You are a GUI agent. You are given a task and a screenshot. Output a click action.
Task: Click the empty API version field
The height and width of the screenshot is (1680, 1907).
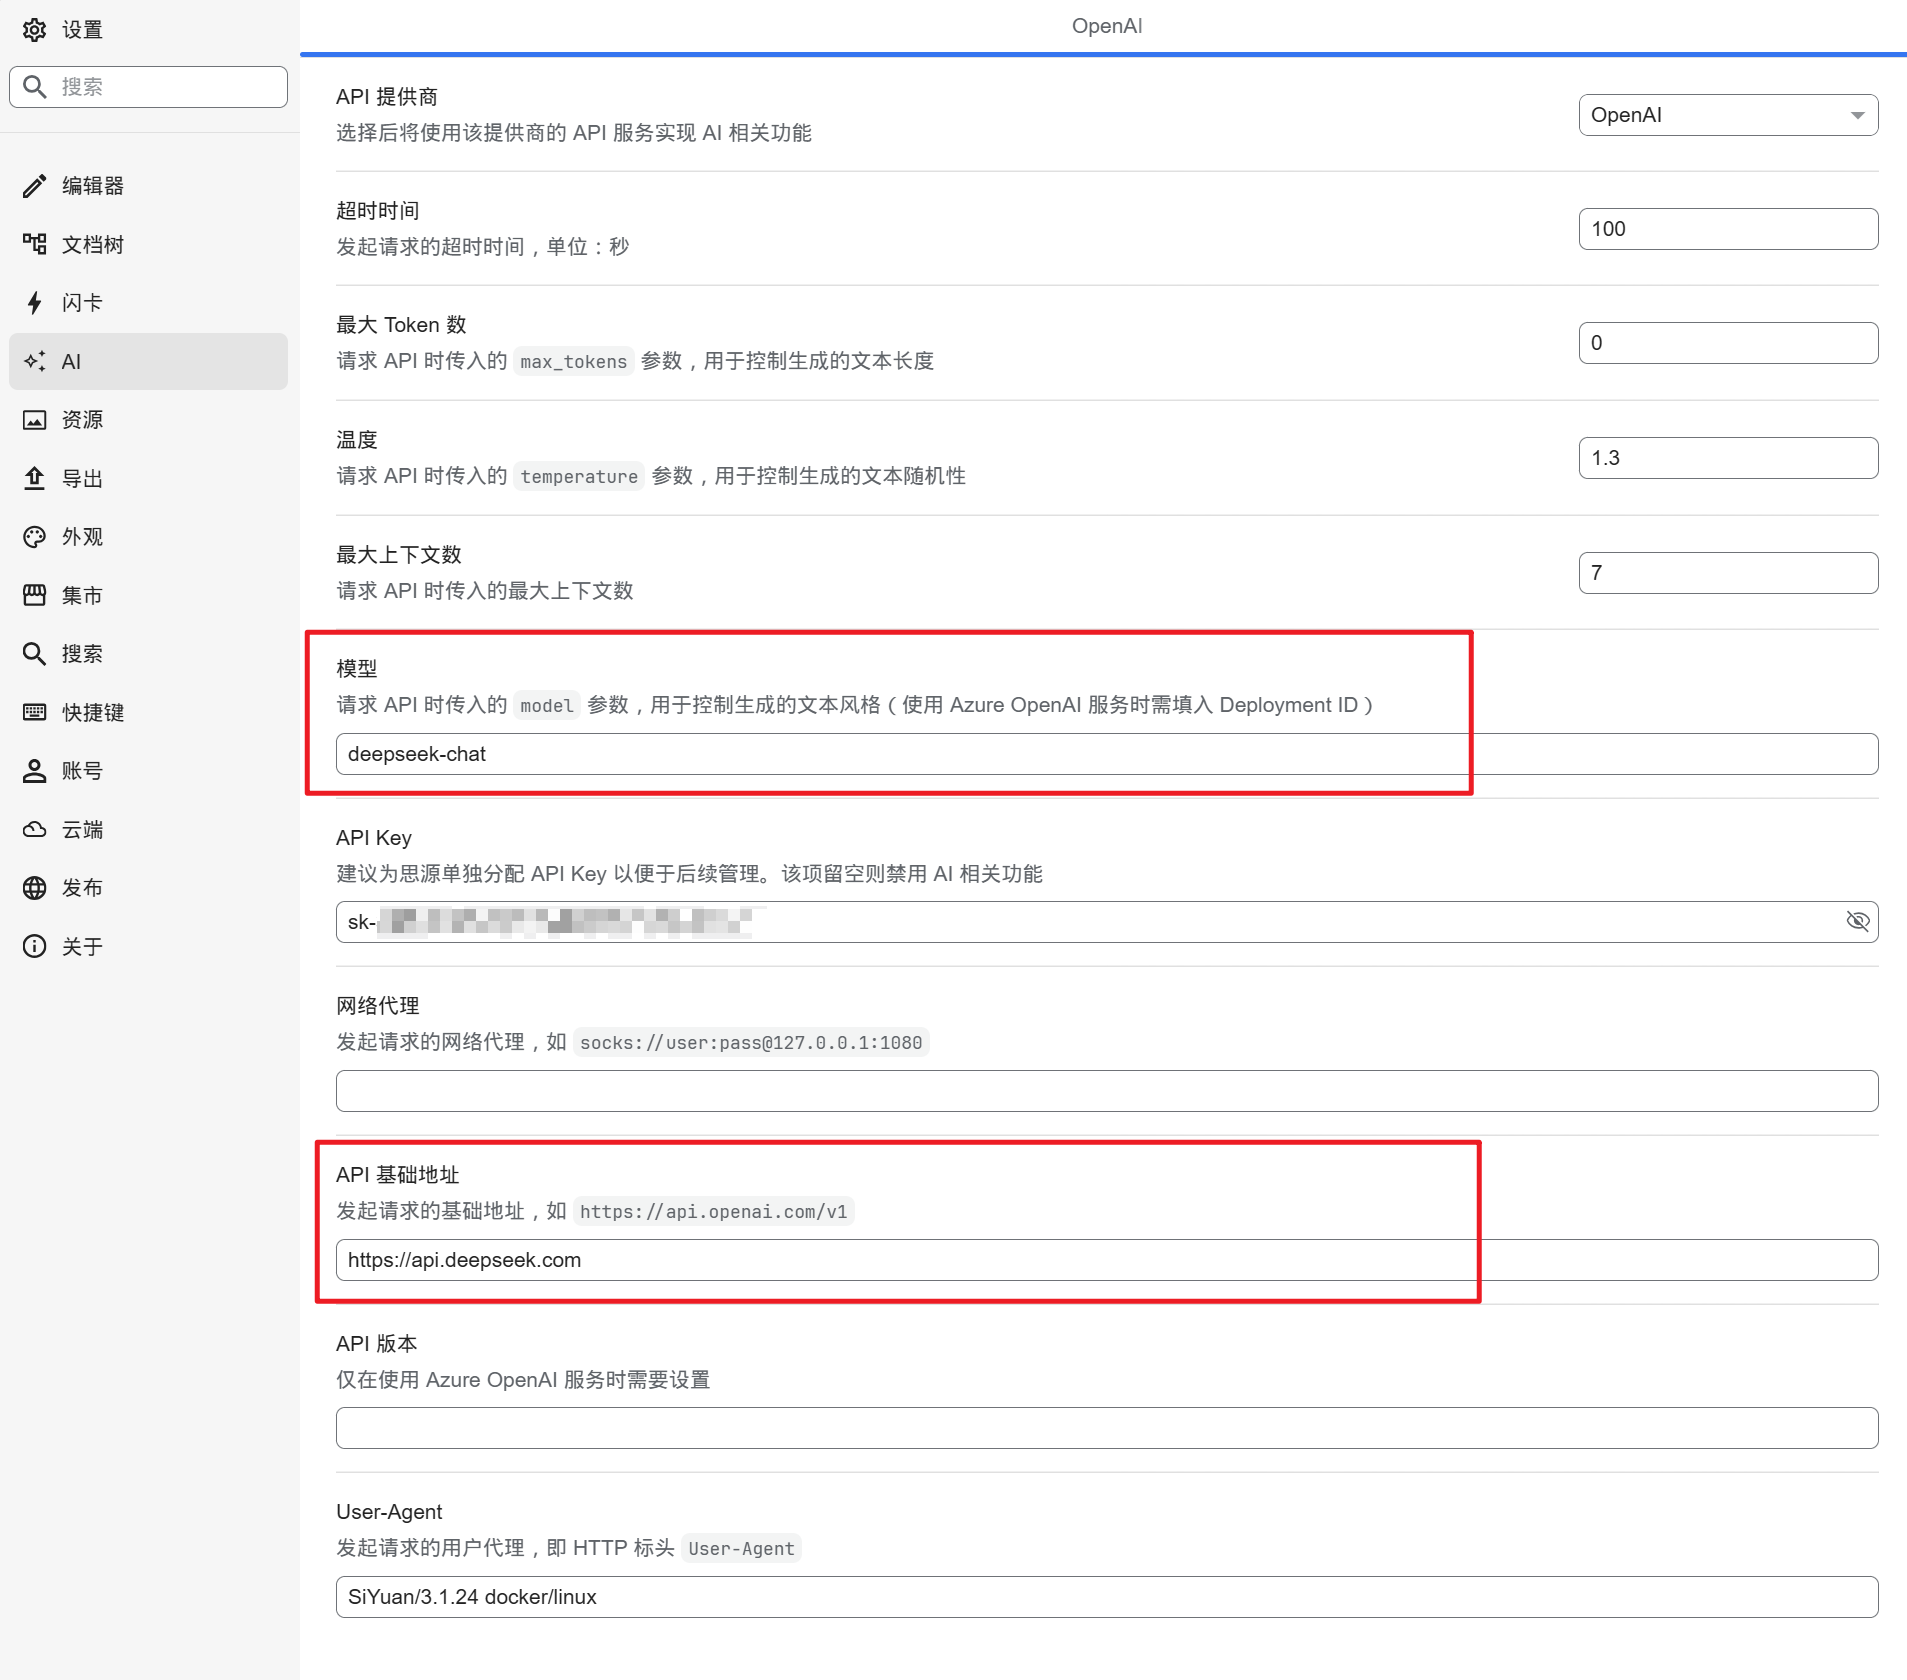click(1107, 1428)
